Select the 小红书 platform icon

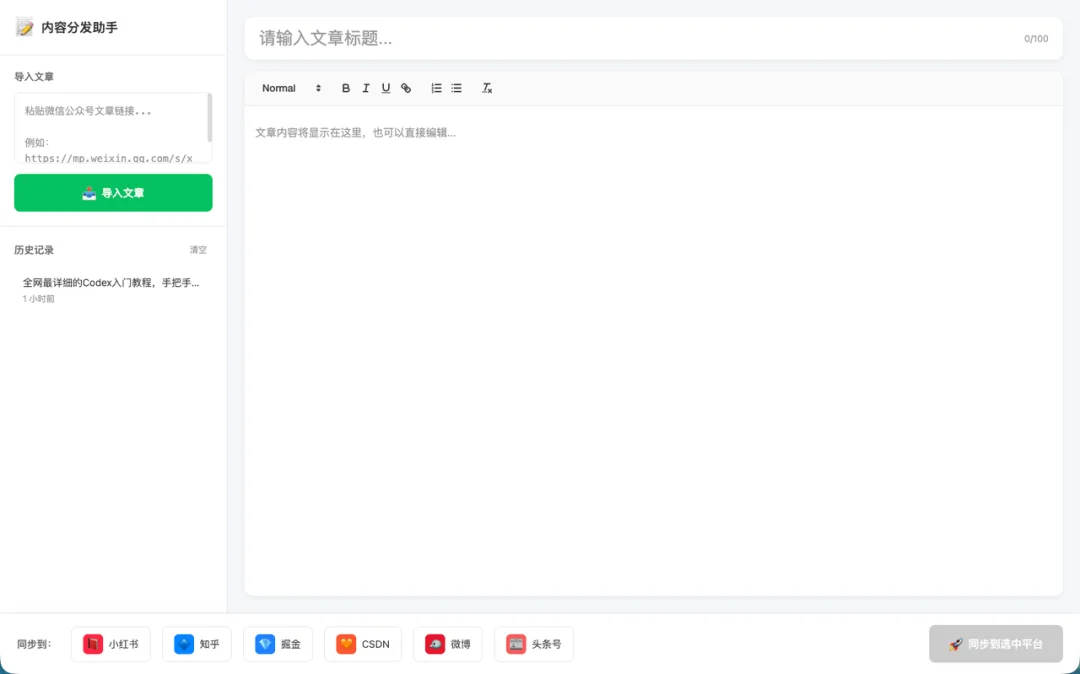click(110, 644)
